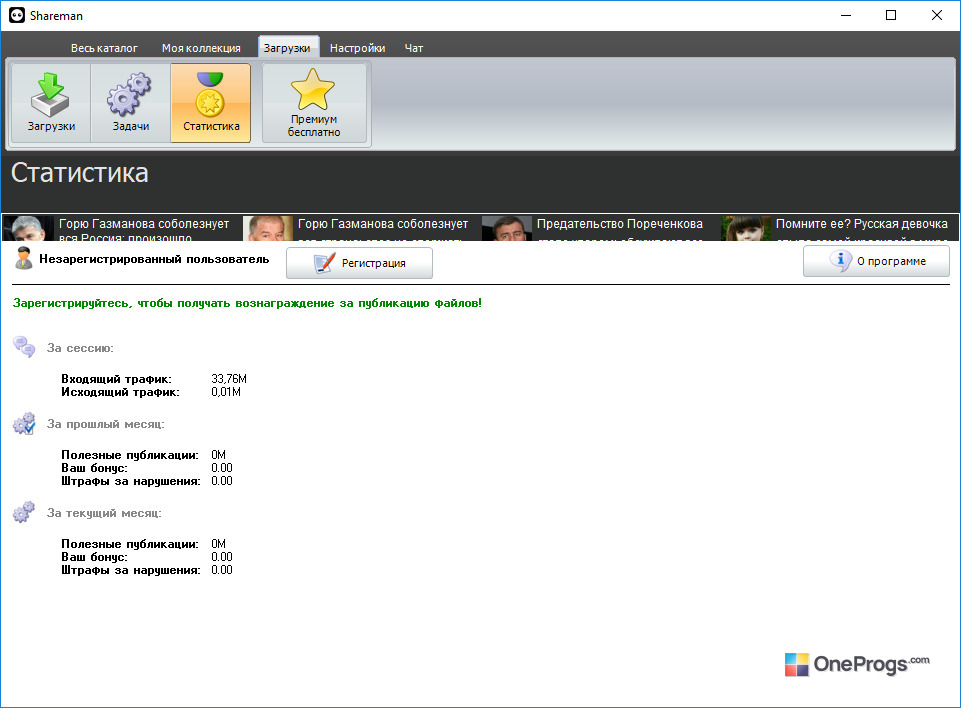This screenshot has height=708, width=961.
Task: Close the Shareman window
Action: coord(936,15)
